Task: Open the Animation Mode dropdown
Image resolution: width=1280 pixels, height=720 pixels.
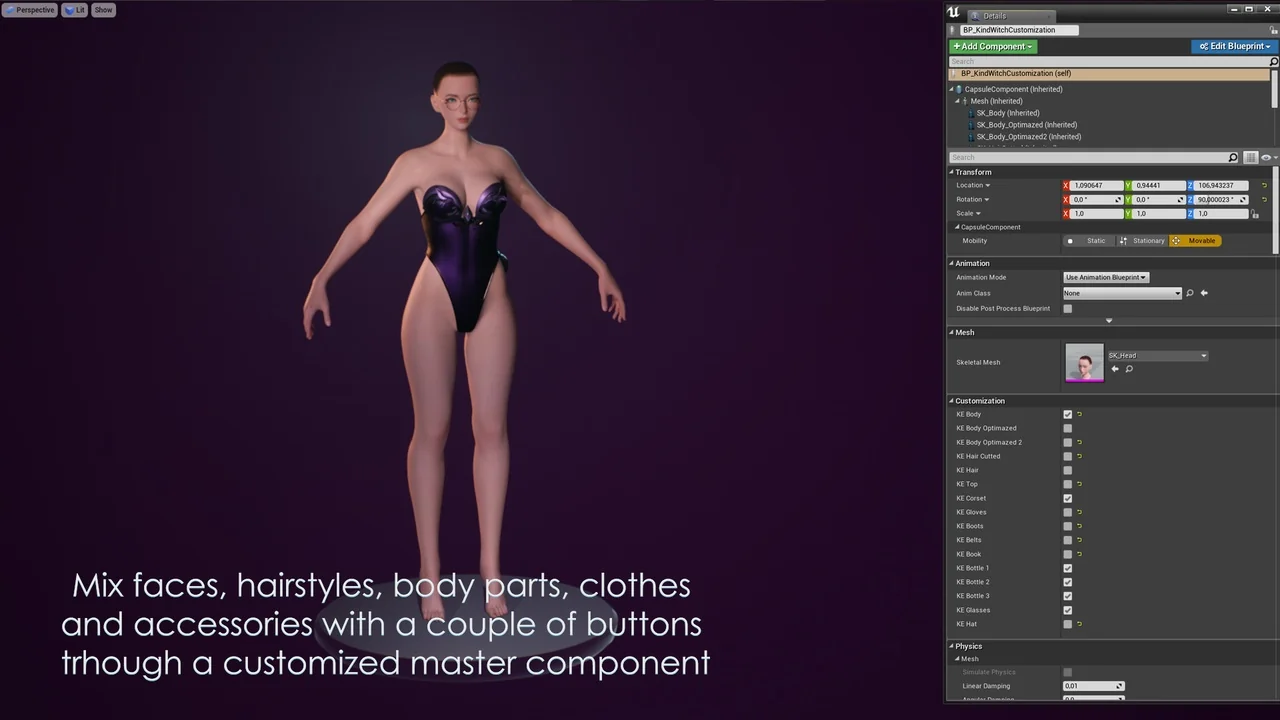Action: tap(1105, 277)
